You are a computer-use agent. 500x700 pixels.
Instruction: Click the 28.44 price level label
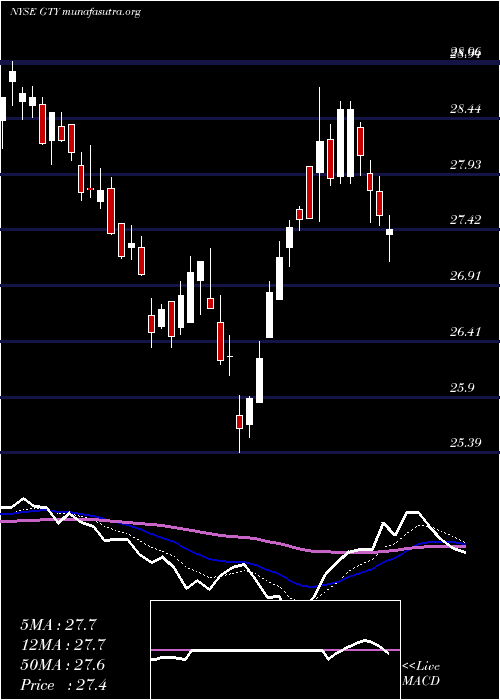pos(466,108)
